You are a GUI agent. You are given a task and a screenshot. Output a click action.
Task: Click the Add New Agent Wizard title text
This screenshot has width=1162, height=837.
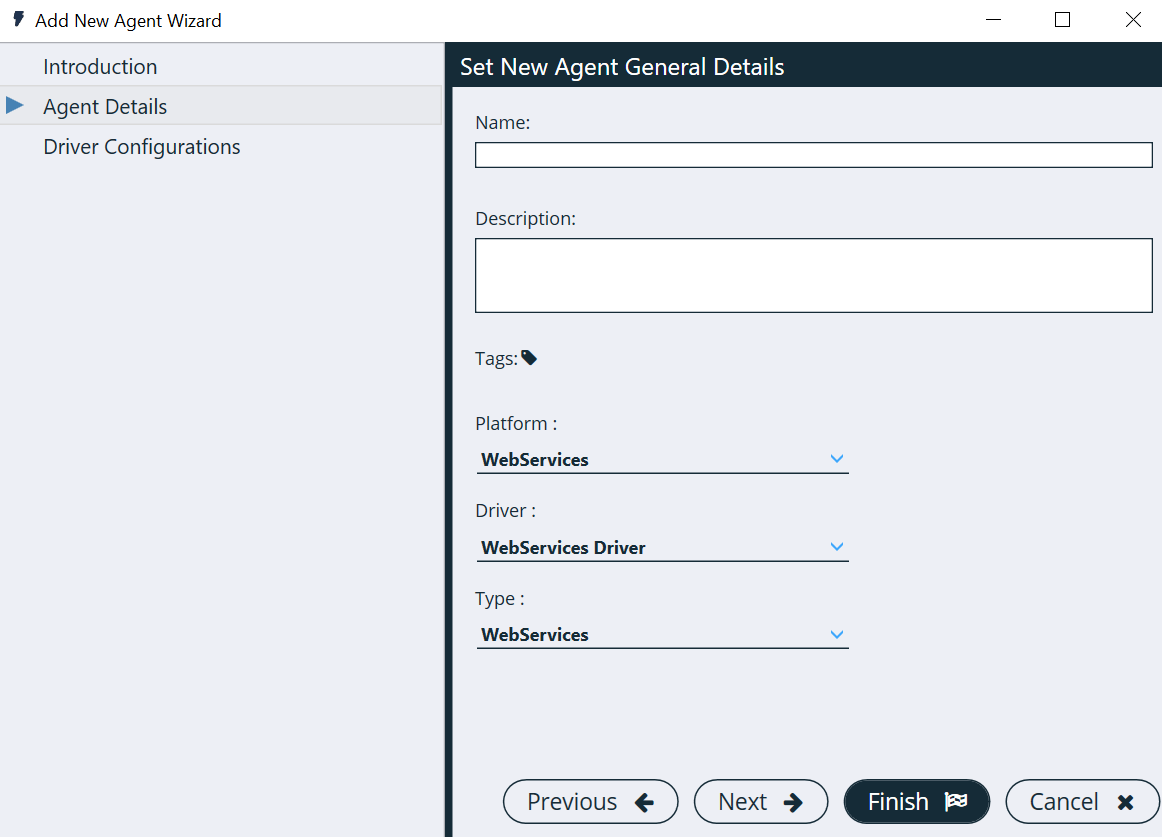(x=128, y=21)
